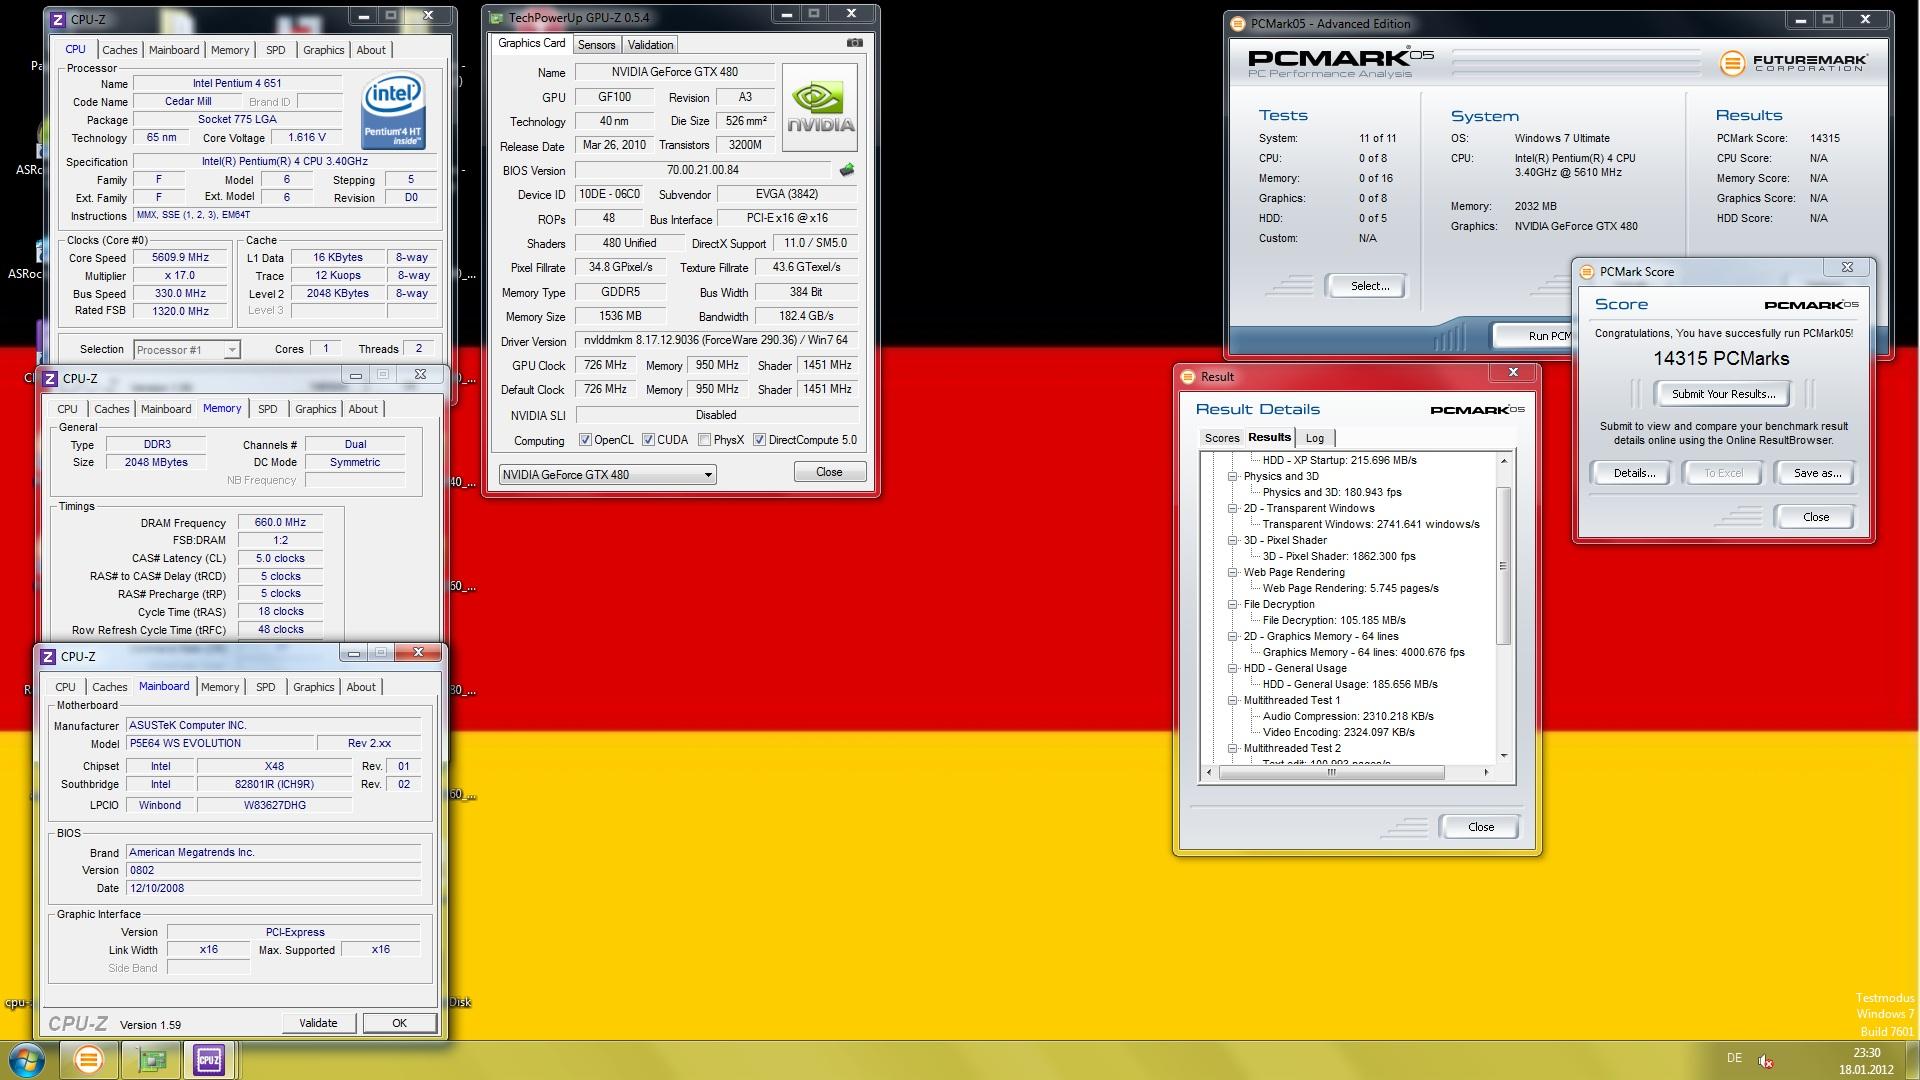Open the Caches tab in the top CPU-Z window

119,50
